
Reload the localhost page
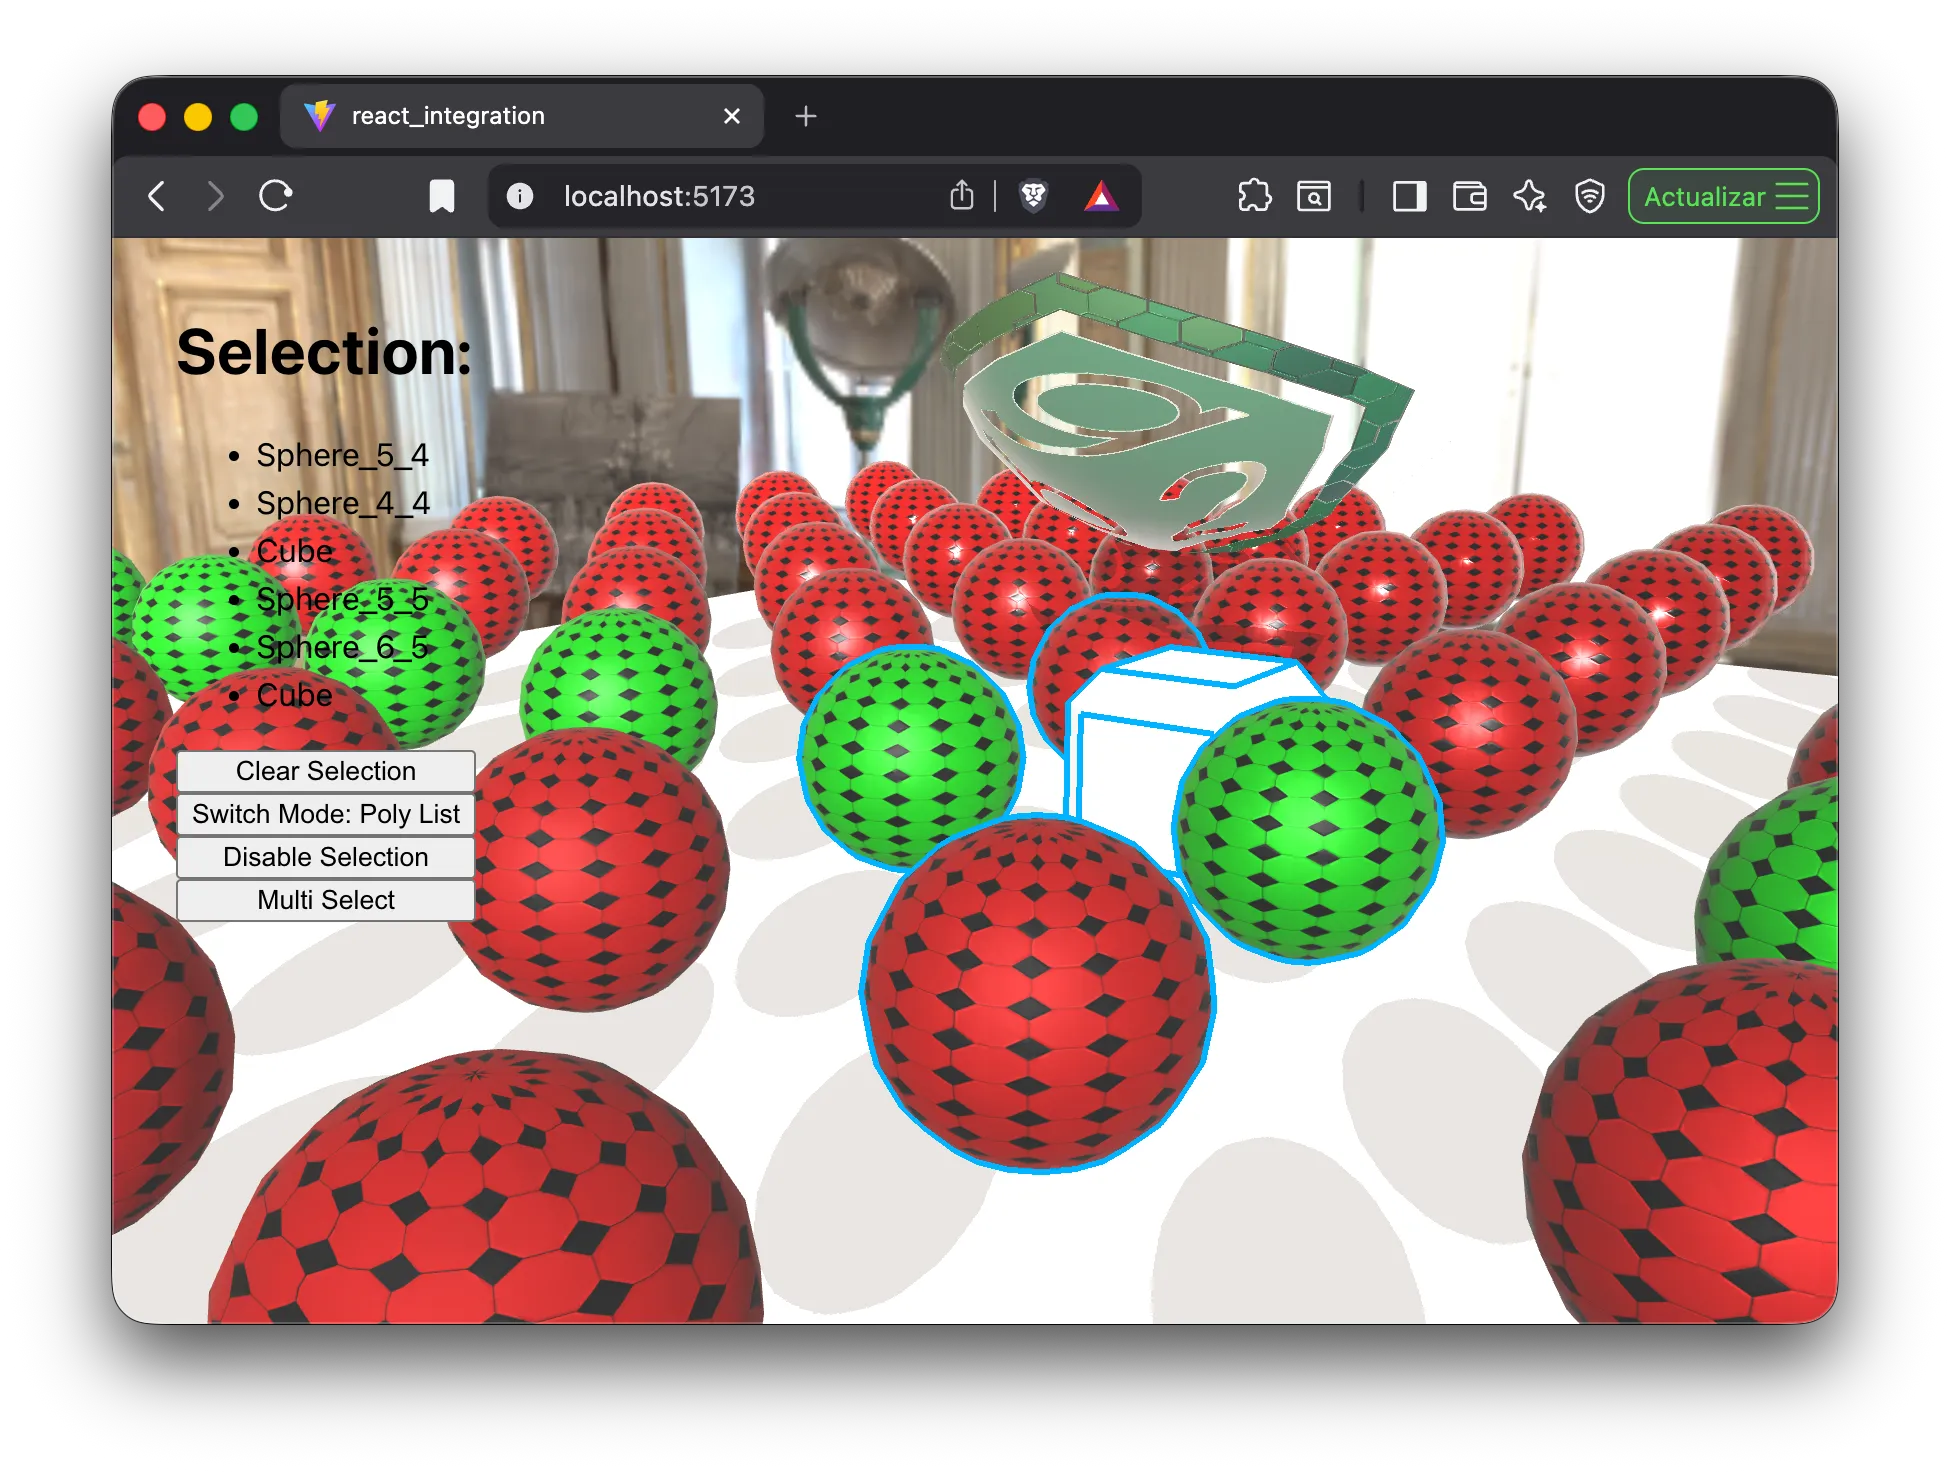click(275, 196)
